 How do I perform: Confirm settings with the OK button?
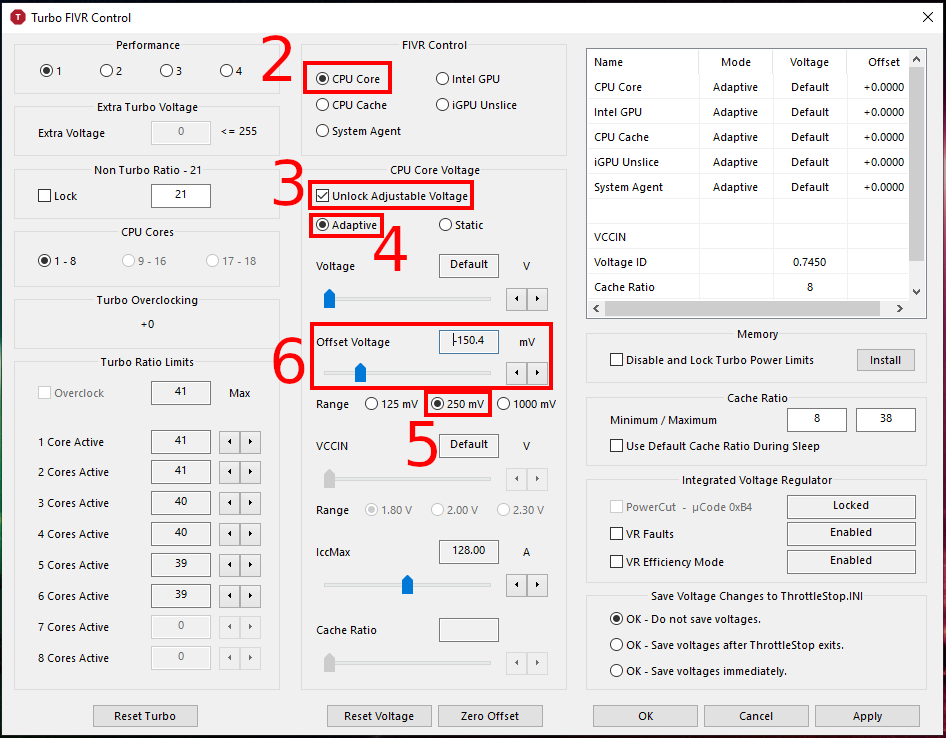tap(646, 716)
